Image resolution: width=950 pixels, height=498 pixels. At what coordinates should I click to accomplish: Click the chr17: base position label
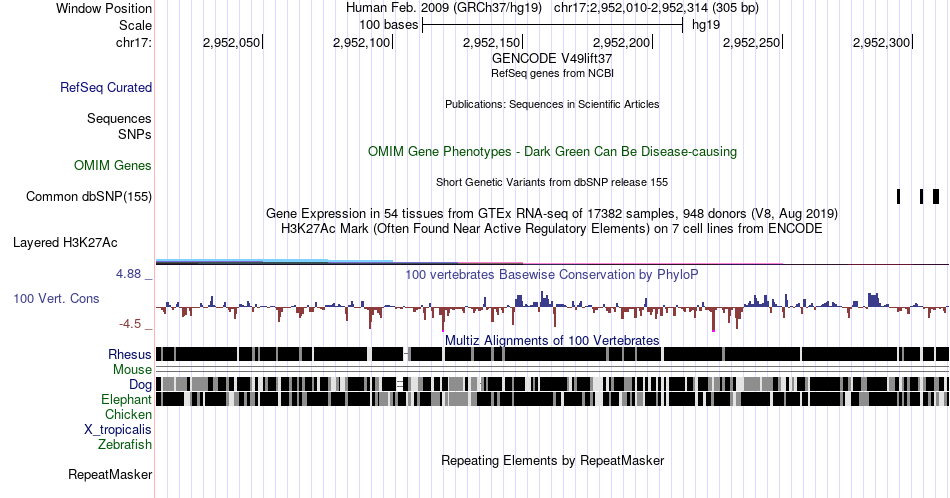point(133,42)
